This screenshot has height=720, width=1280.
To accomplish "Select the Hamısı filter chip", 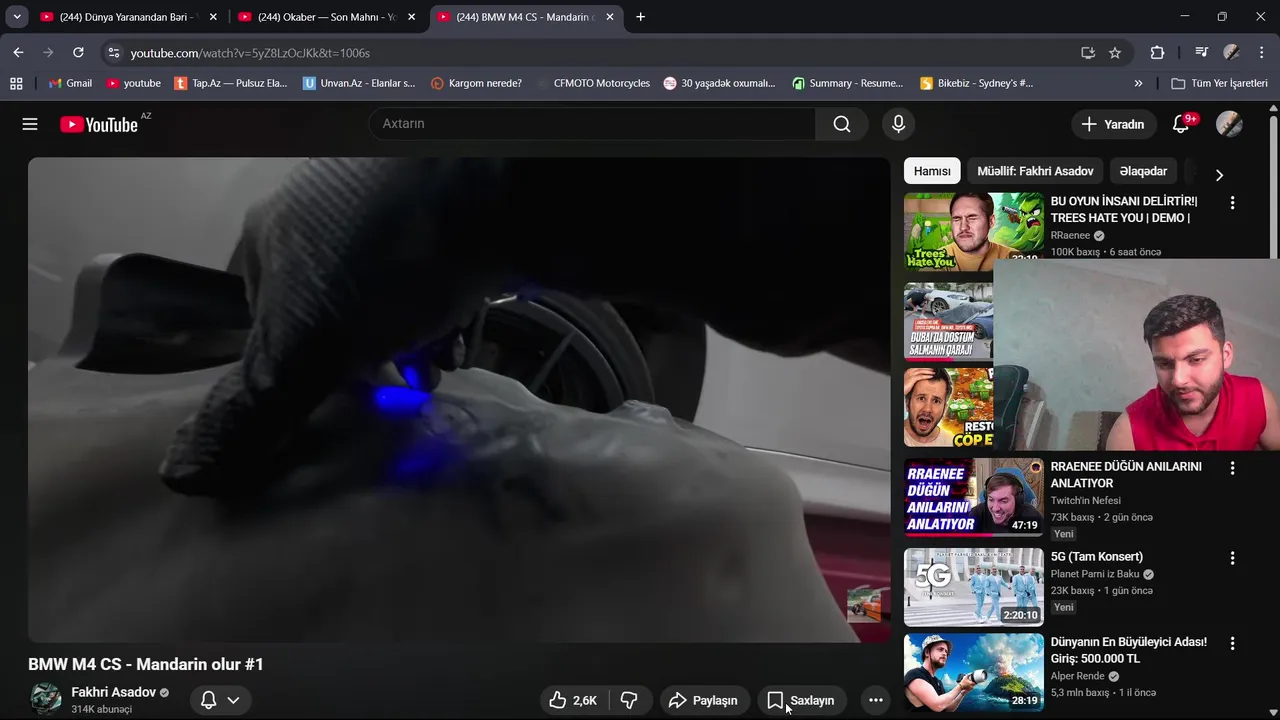I will coord(932,171).
